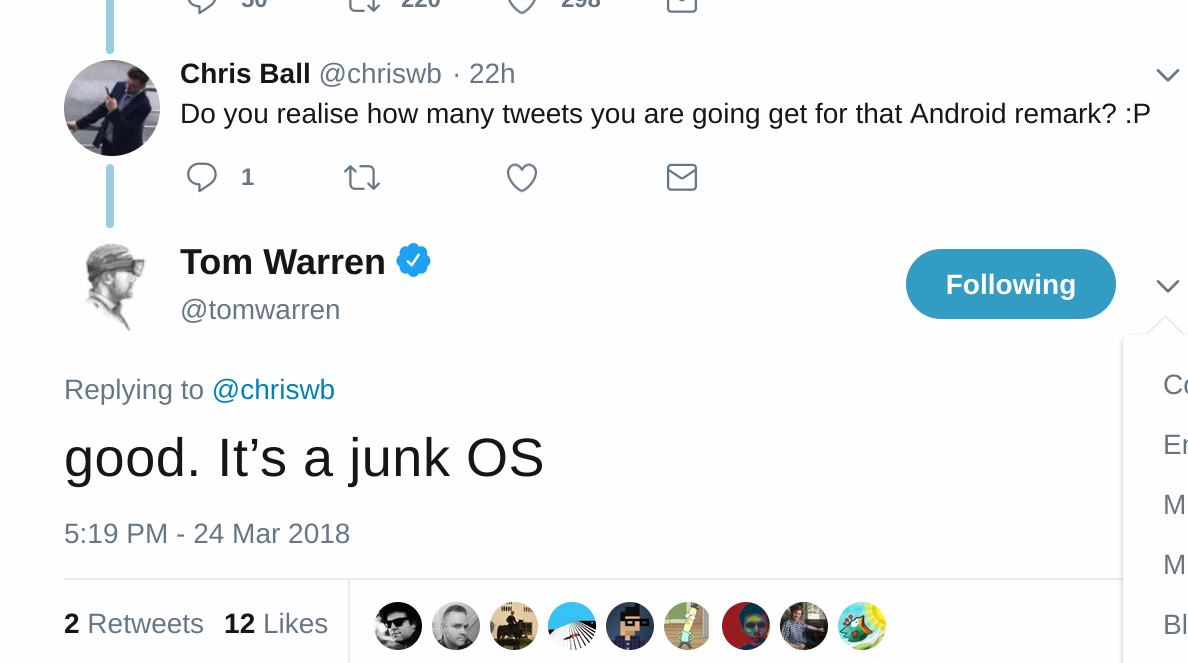Retweet Chris Ball's Android remark tweet
The width and height of the screenshot is (1188, 663).
(x=361, y=177)
